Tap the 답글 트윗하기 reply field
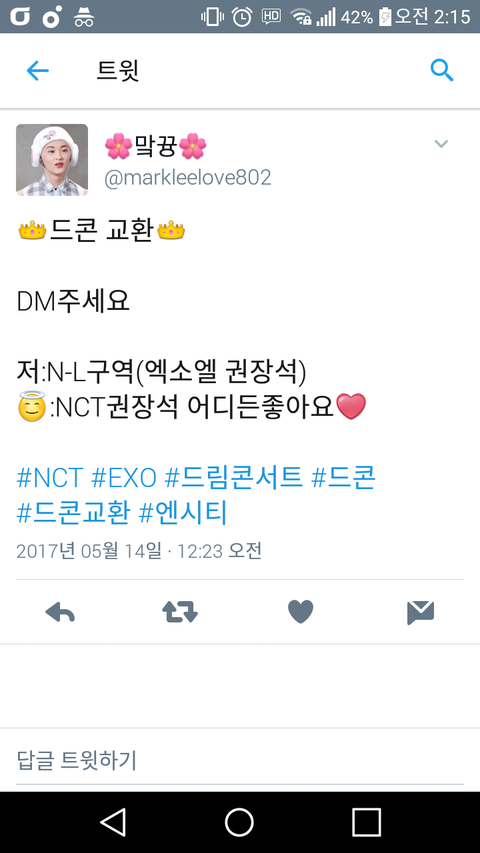The image size is (480, 853). point(239,760)
